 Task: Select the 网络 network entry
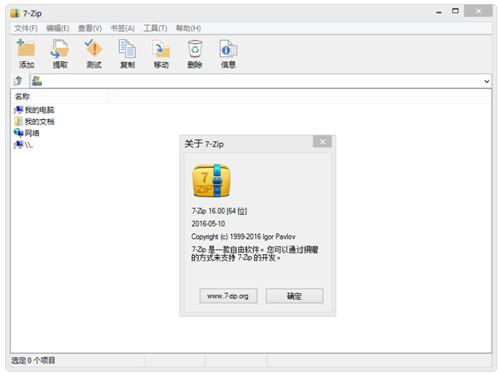27,133
